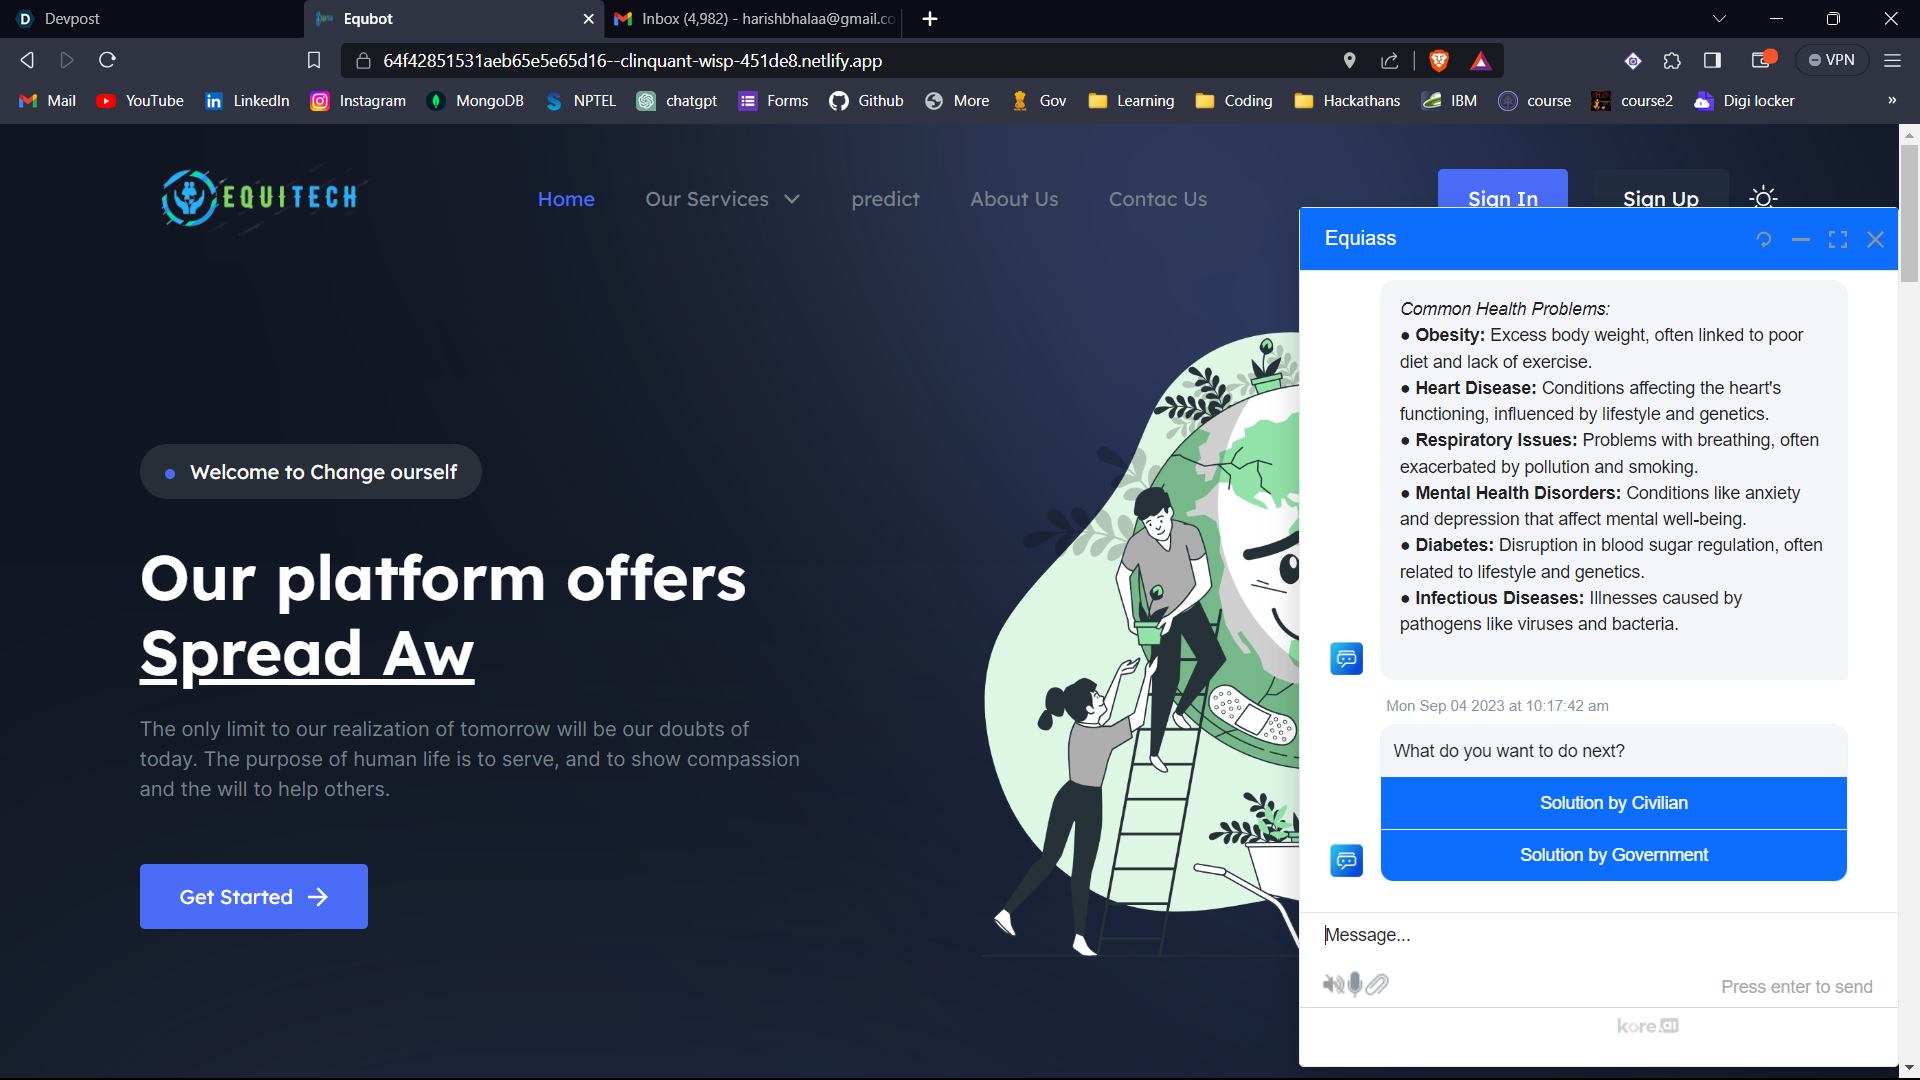Click the paperclip attachment icon
The width and height of the screenshot is (1920, 1080).
[1378, 985]
